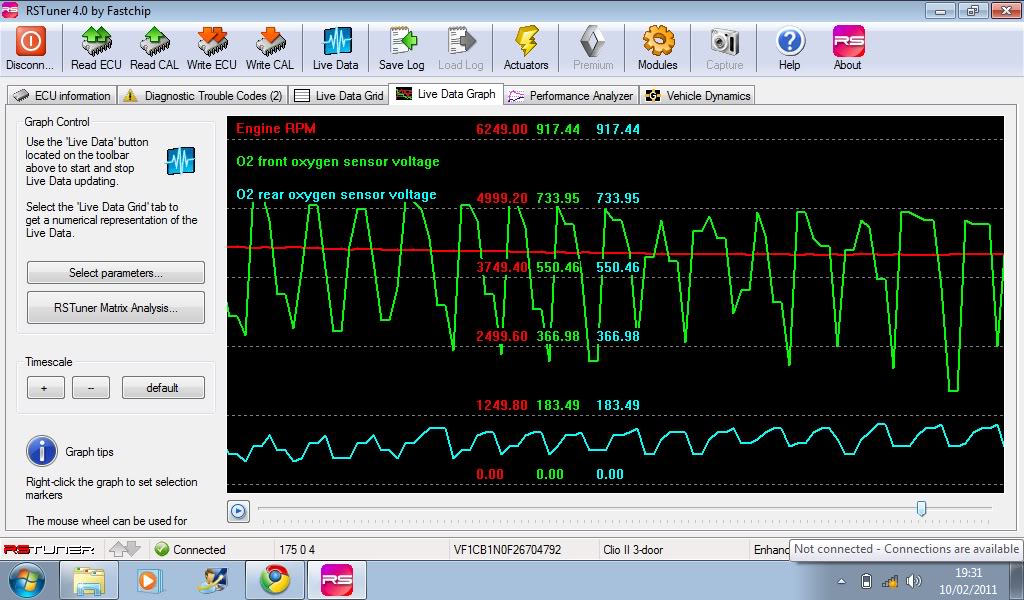Open RSTuner Matrix Analysis
Screen dimensions: 1024x600
(116, 308)
